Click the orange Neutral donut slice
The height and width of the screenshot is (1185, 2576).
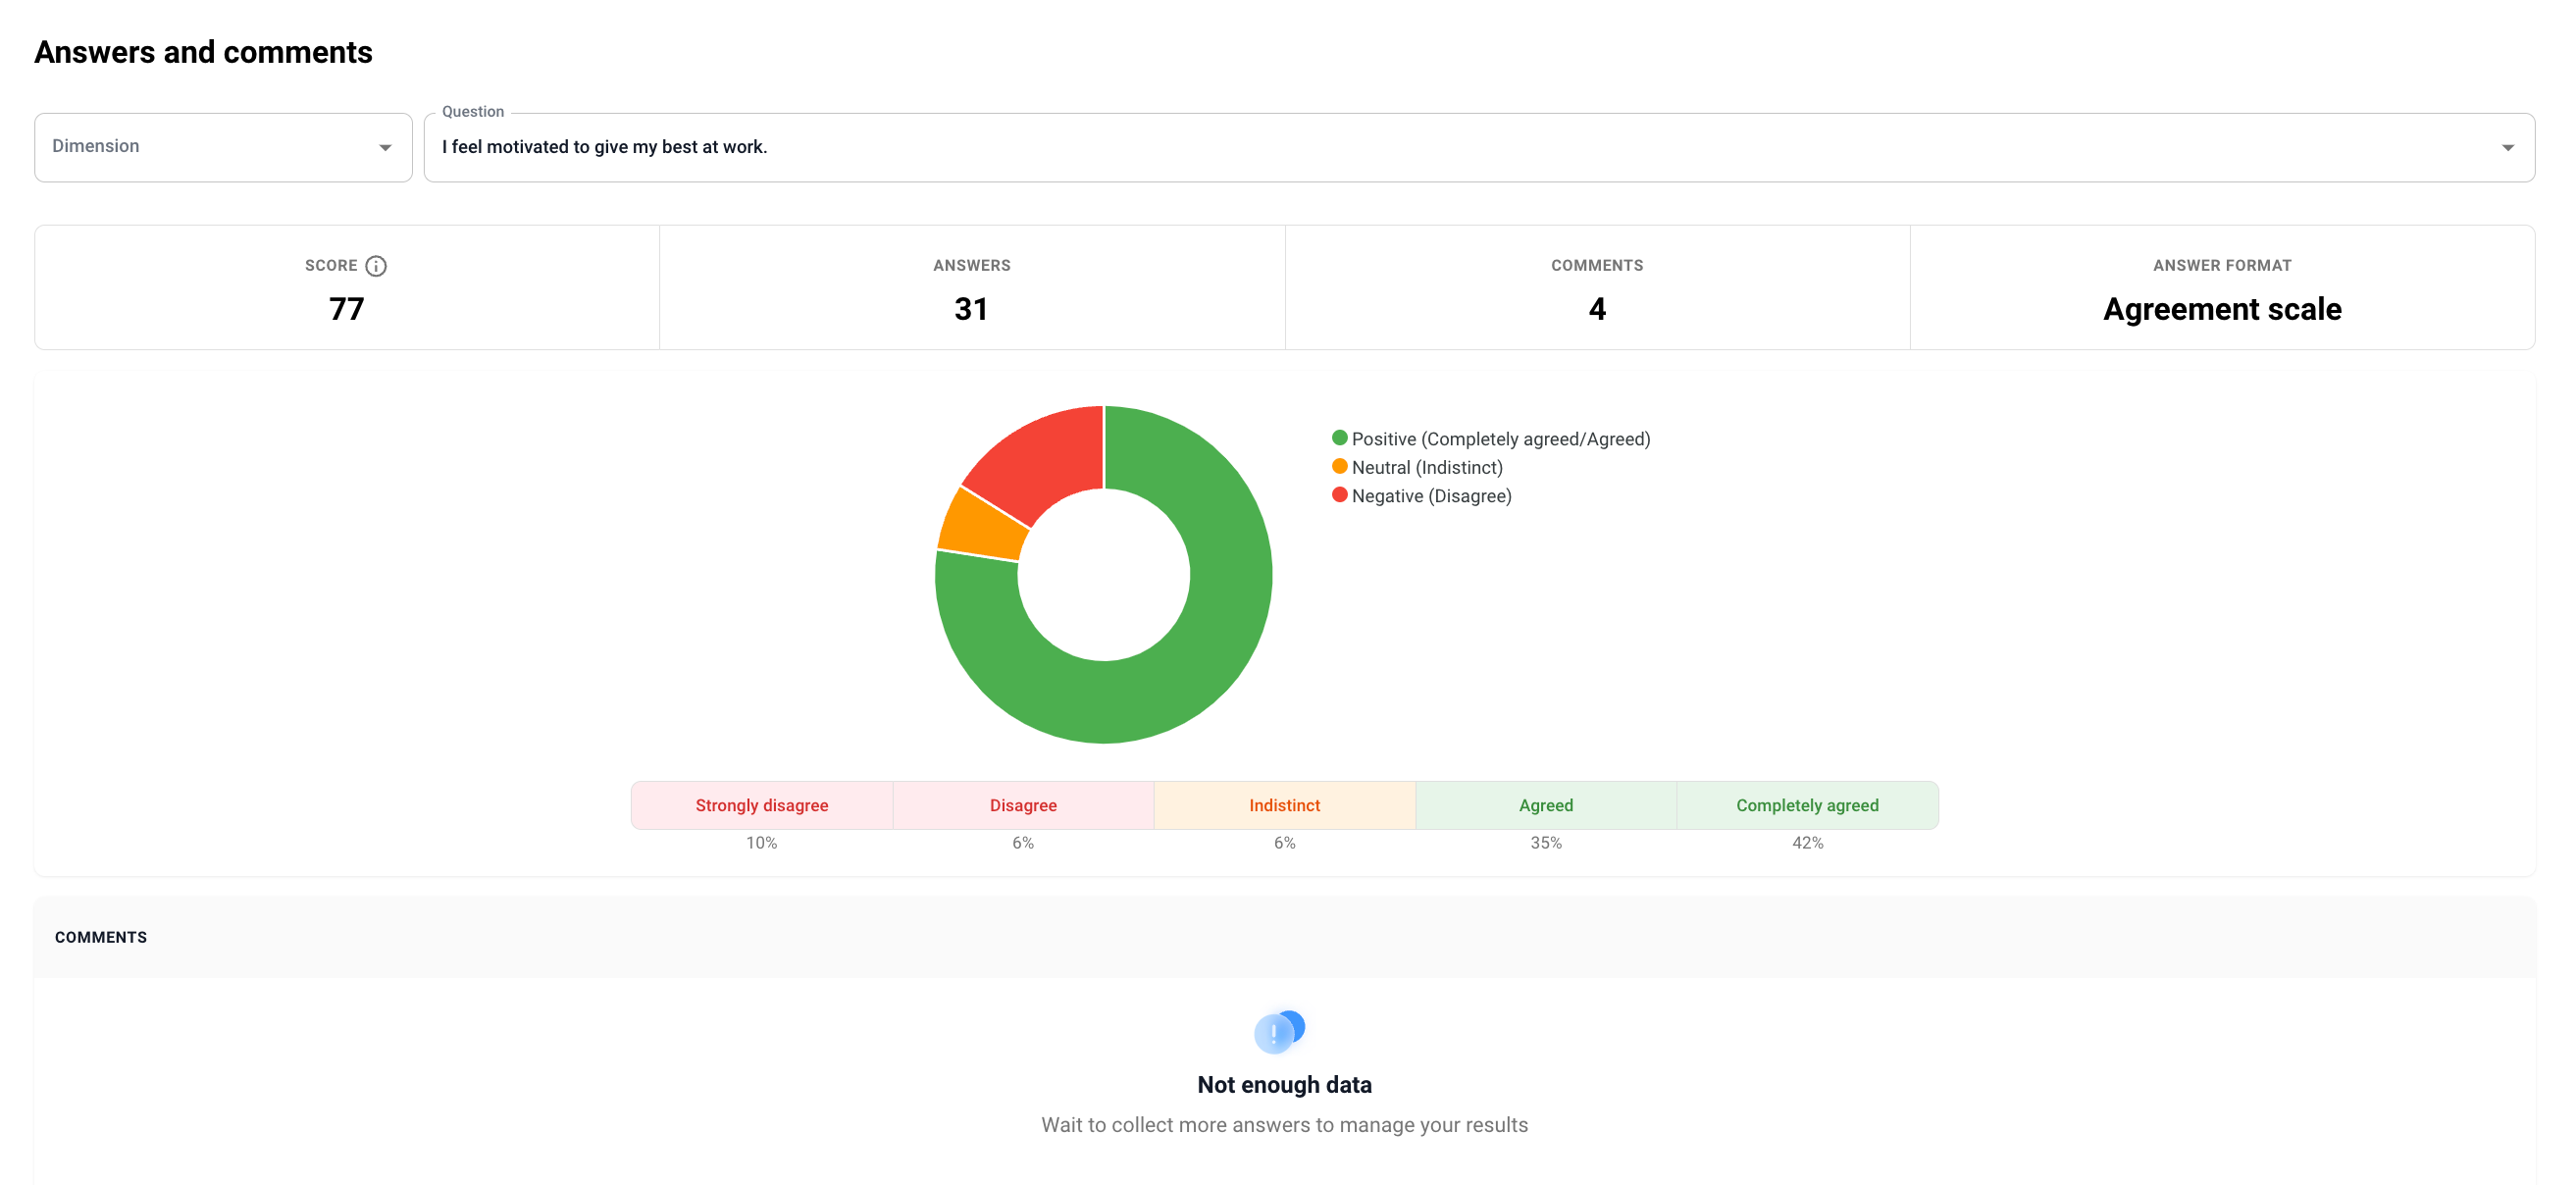pos(981,525)
